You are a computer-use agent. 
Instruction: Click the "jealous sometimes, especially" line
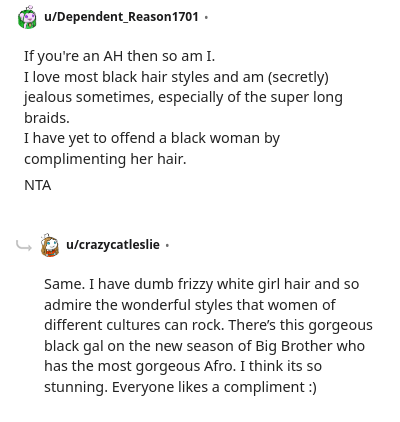[x=183, y=98]
